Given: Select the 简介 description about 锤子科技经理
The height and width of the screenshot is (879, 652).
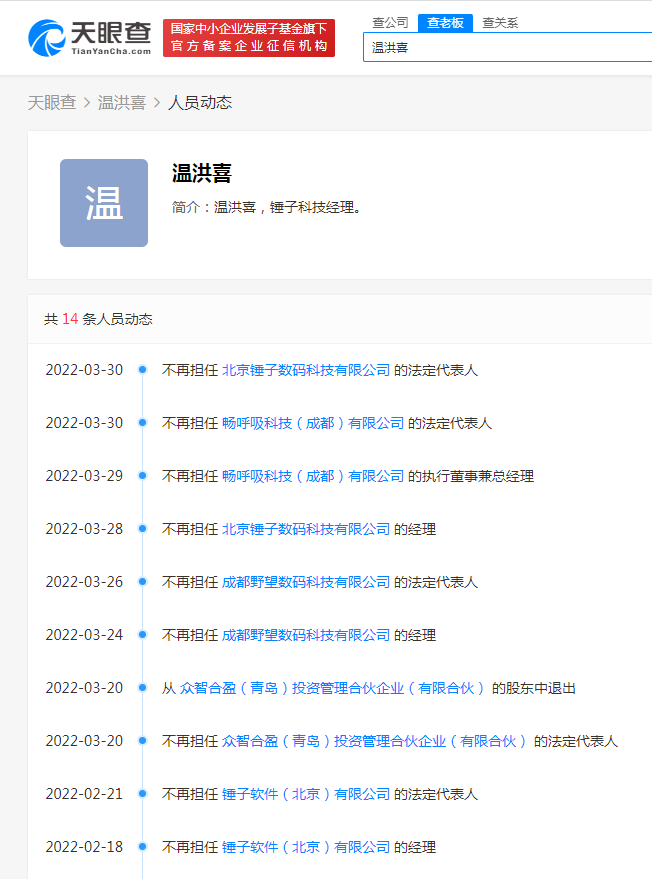Looking at the screenshot, I should (266, 207).
